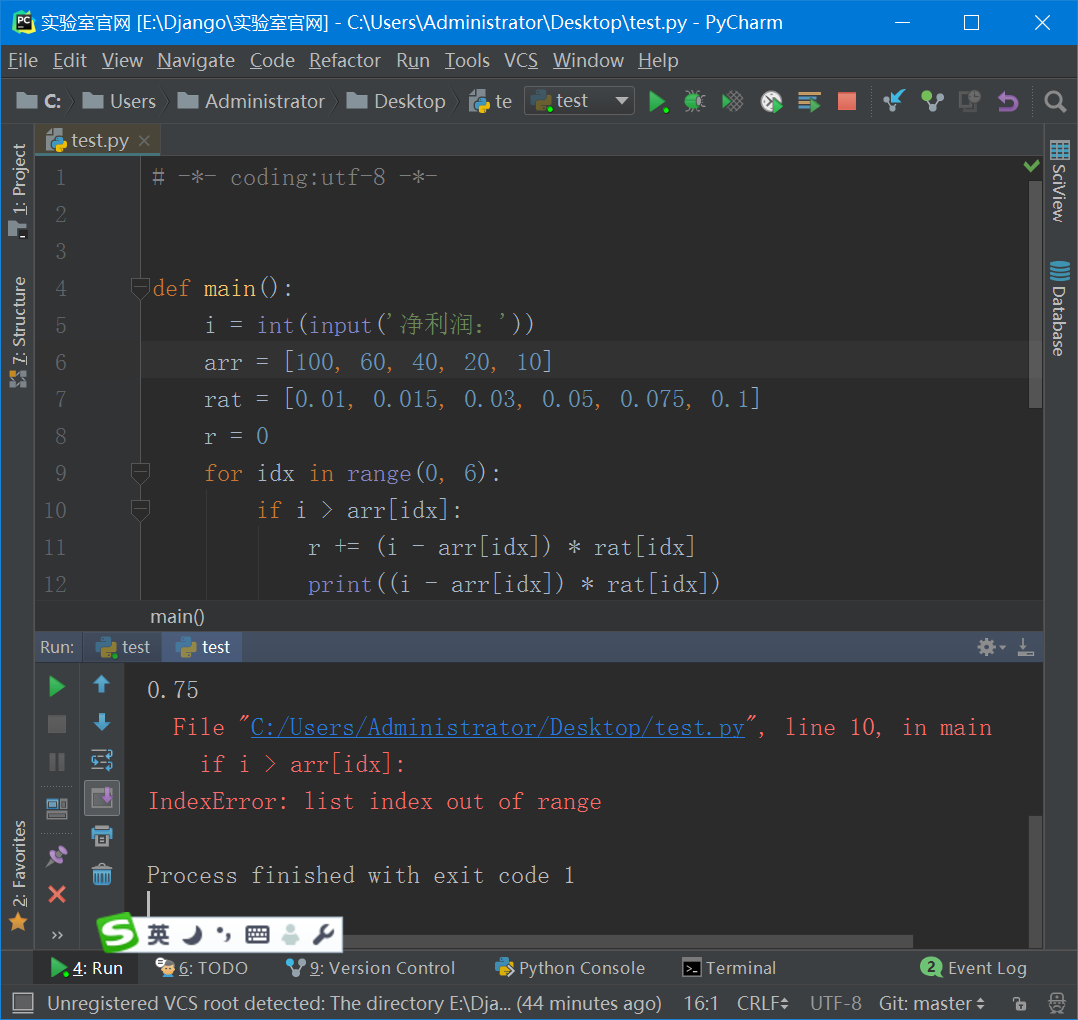The width and height of the screenshot is (1078, 1020).
Task: Open the Git: master branch menu
Action: point(932,1004)
